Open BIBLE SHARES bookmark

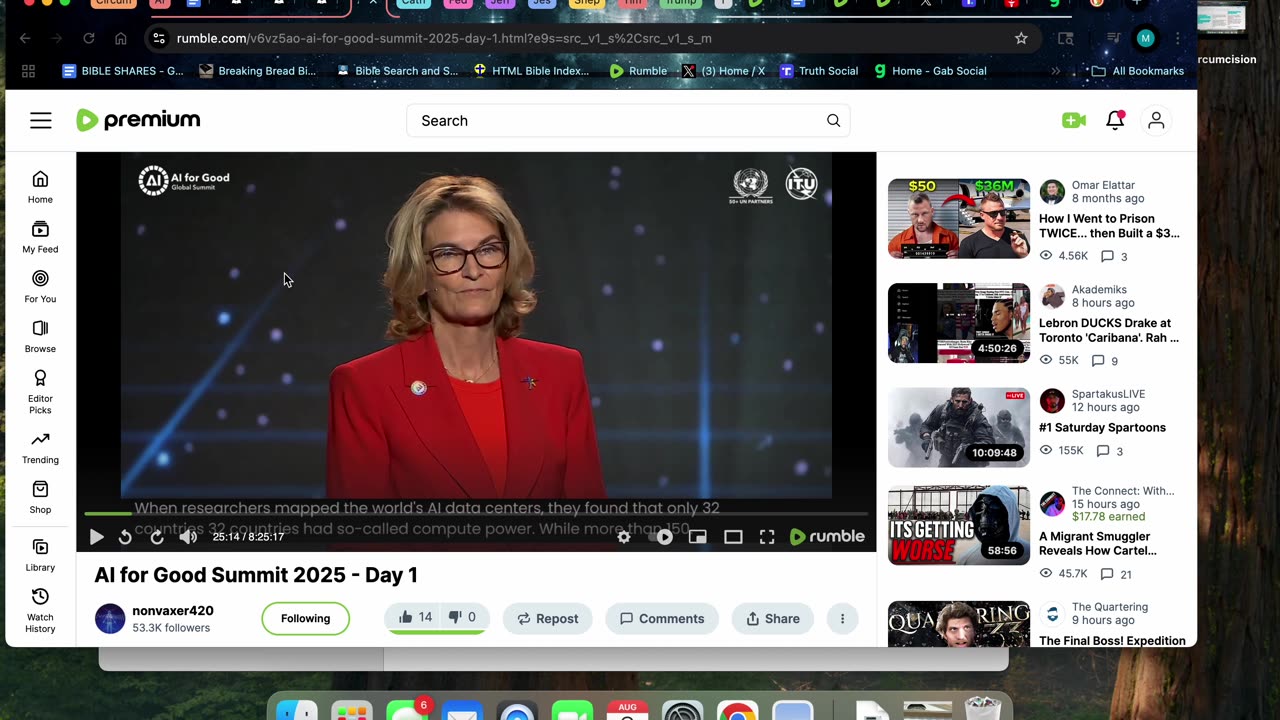(x=123, y=71)
